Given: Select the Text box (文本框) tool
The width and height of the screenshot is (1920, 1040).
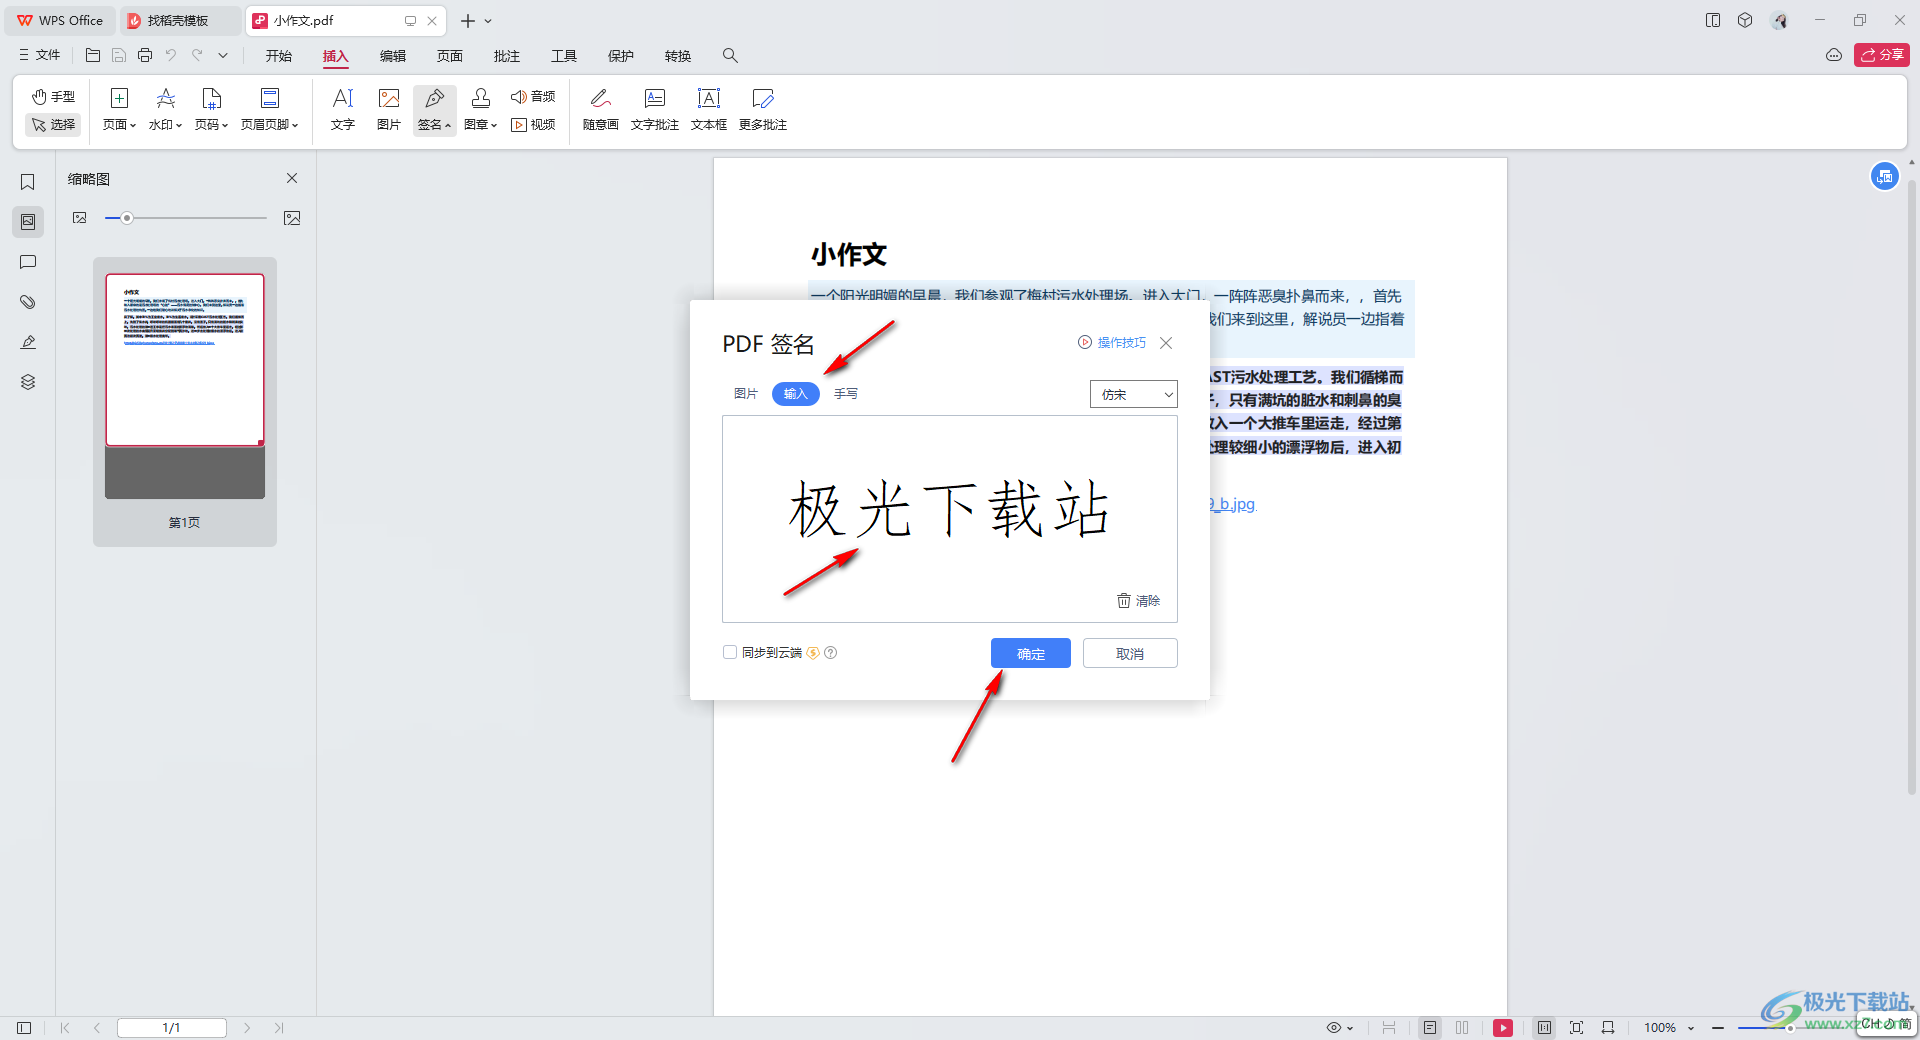Looking at the screenshot, I should click(x=709, y=110).
